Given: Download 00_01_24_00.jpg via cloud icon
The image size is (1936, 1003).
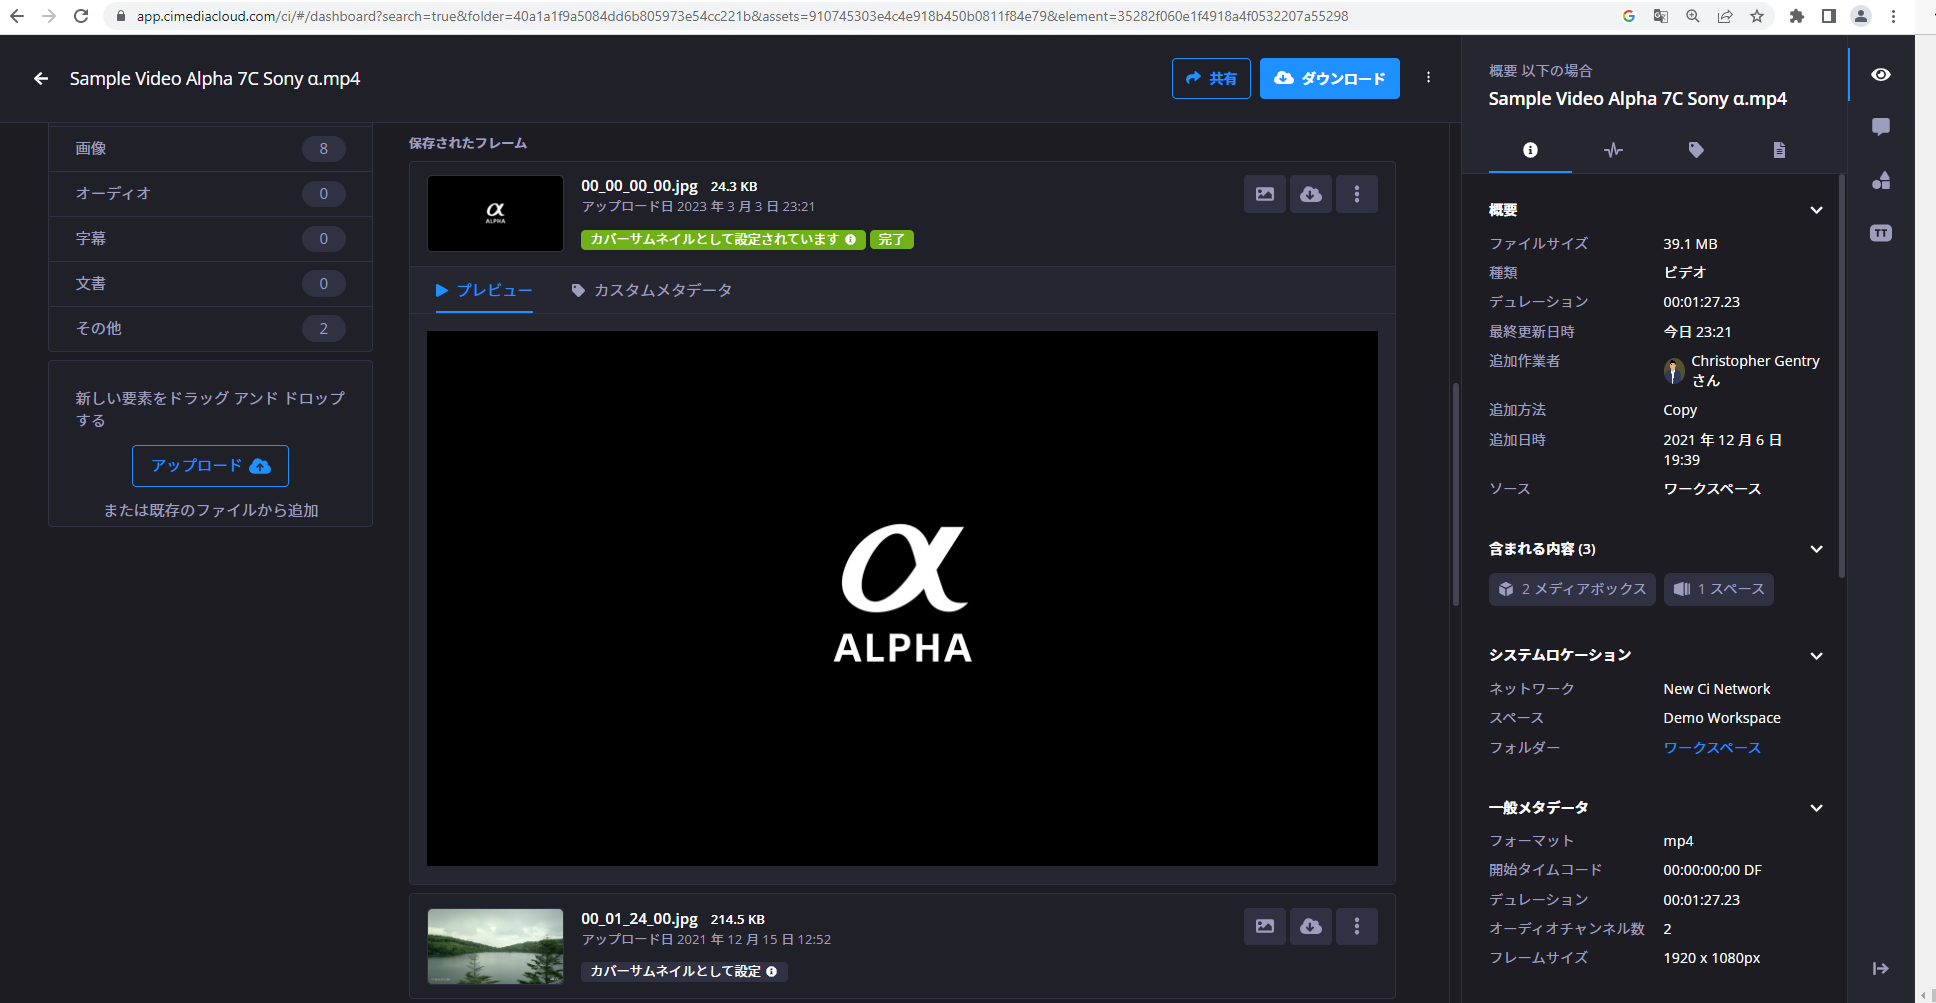Looking at the screenshot, I should click(x=1311, y=926).
